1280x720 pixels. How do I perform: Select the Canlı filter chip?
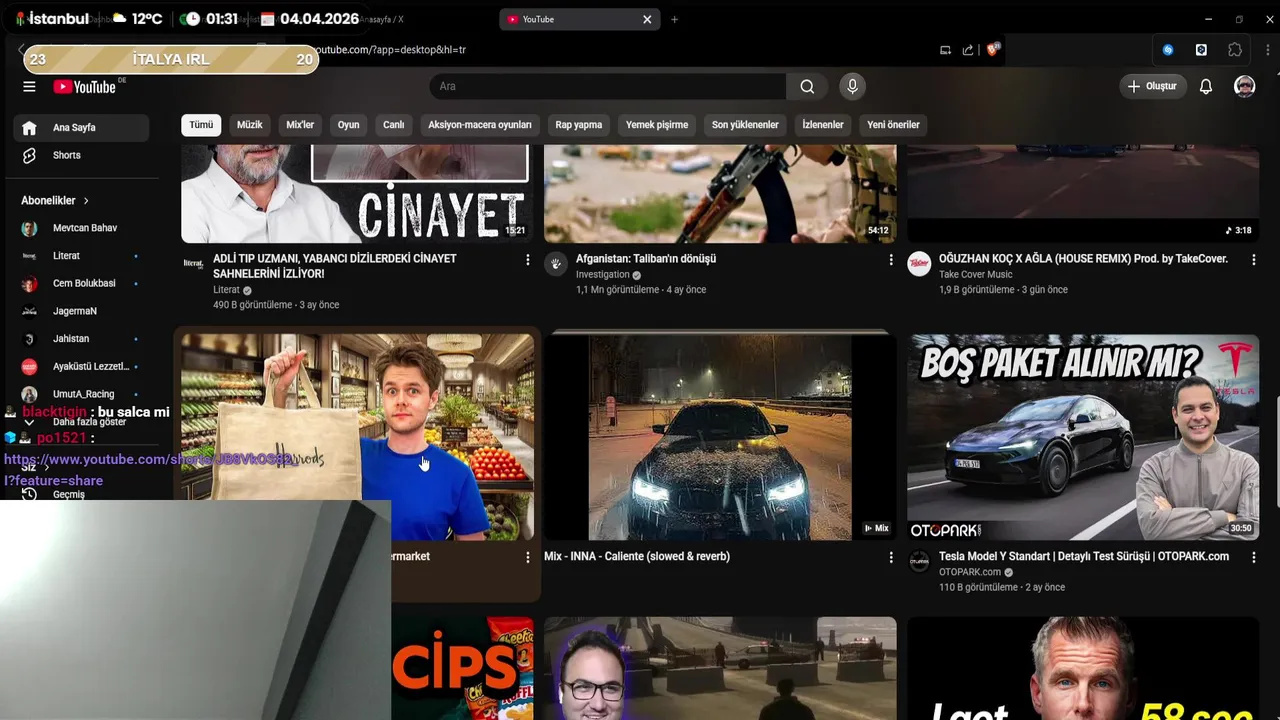pyautogui.click(x=394, y=125)
